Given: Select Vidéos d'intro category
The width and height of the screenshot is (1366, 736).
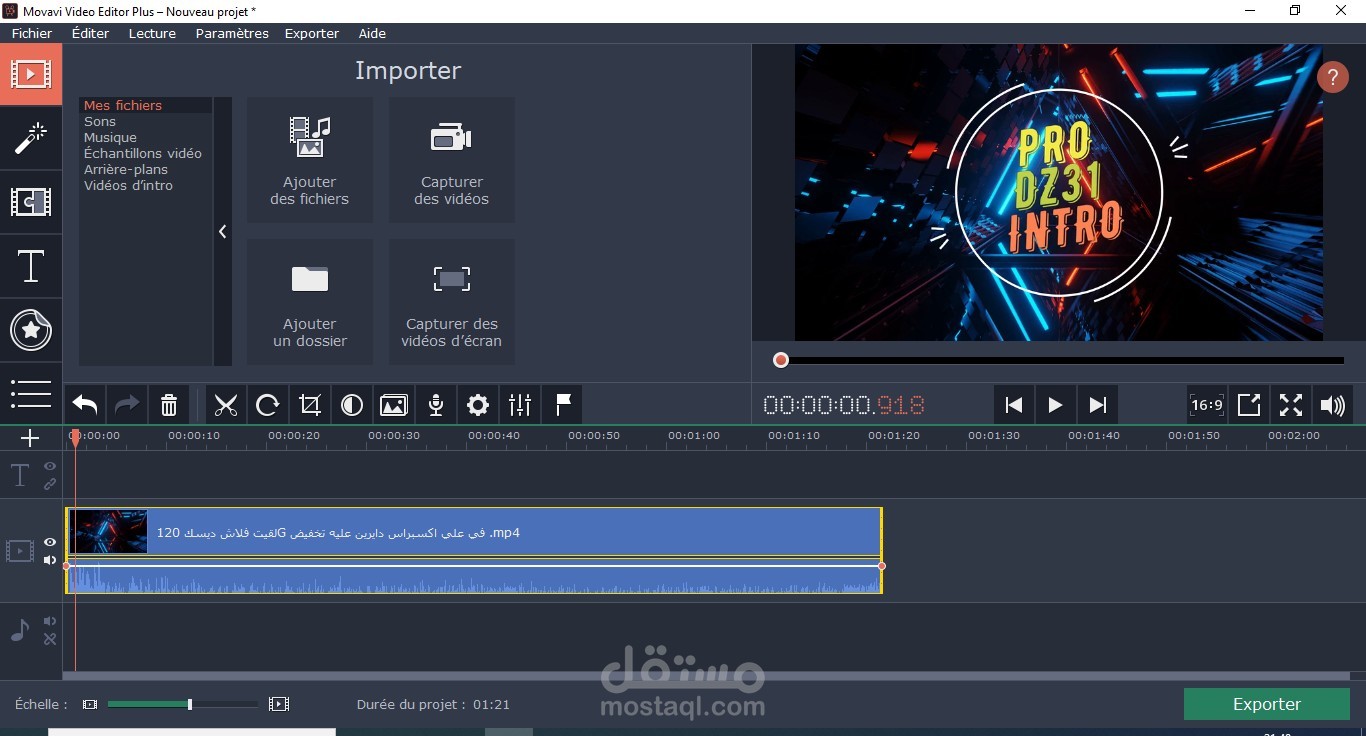Looking at the screenshot, I should point(128,185).
